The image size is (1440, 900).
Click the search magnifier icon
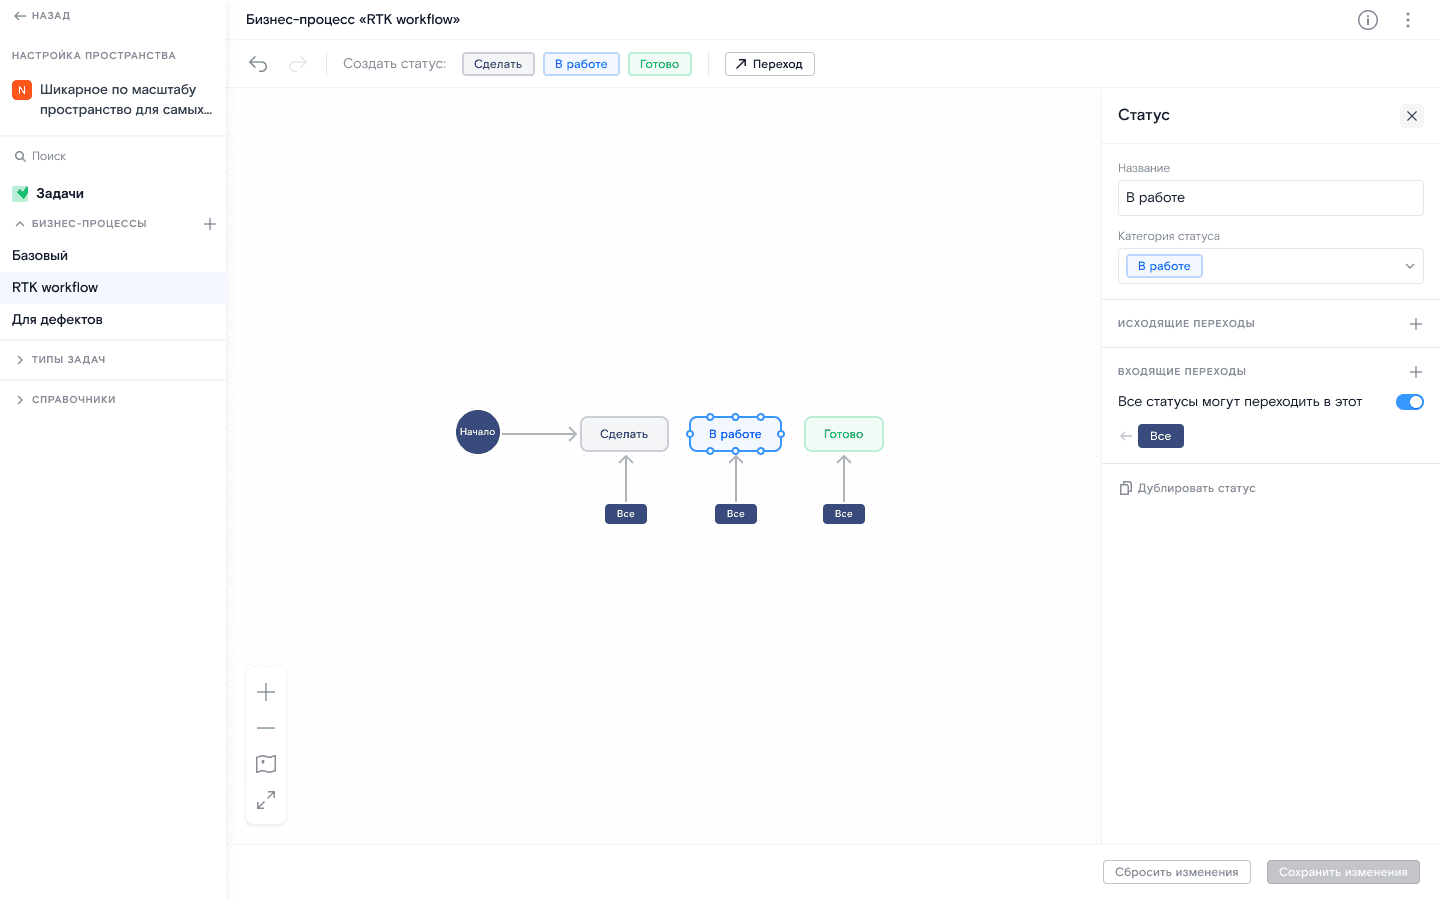click(20, 156)
